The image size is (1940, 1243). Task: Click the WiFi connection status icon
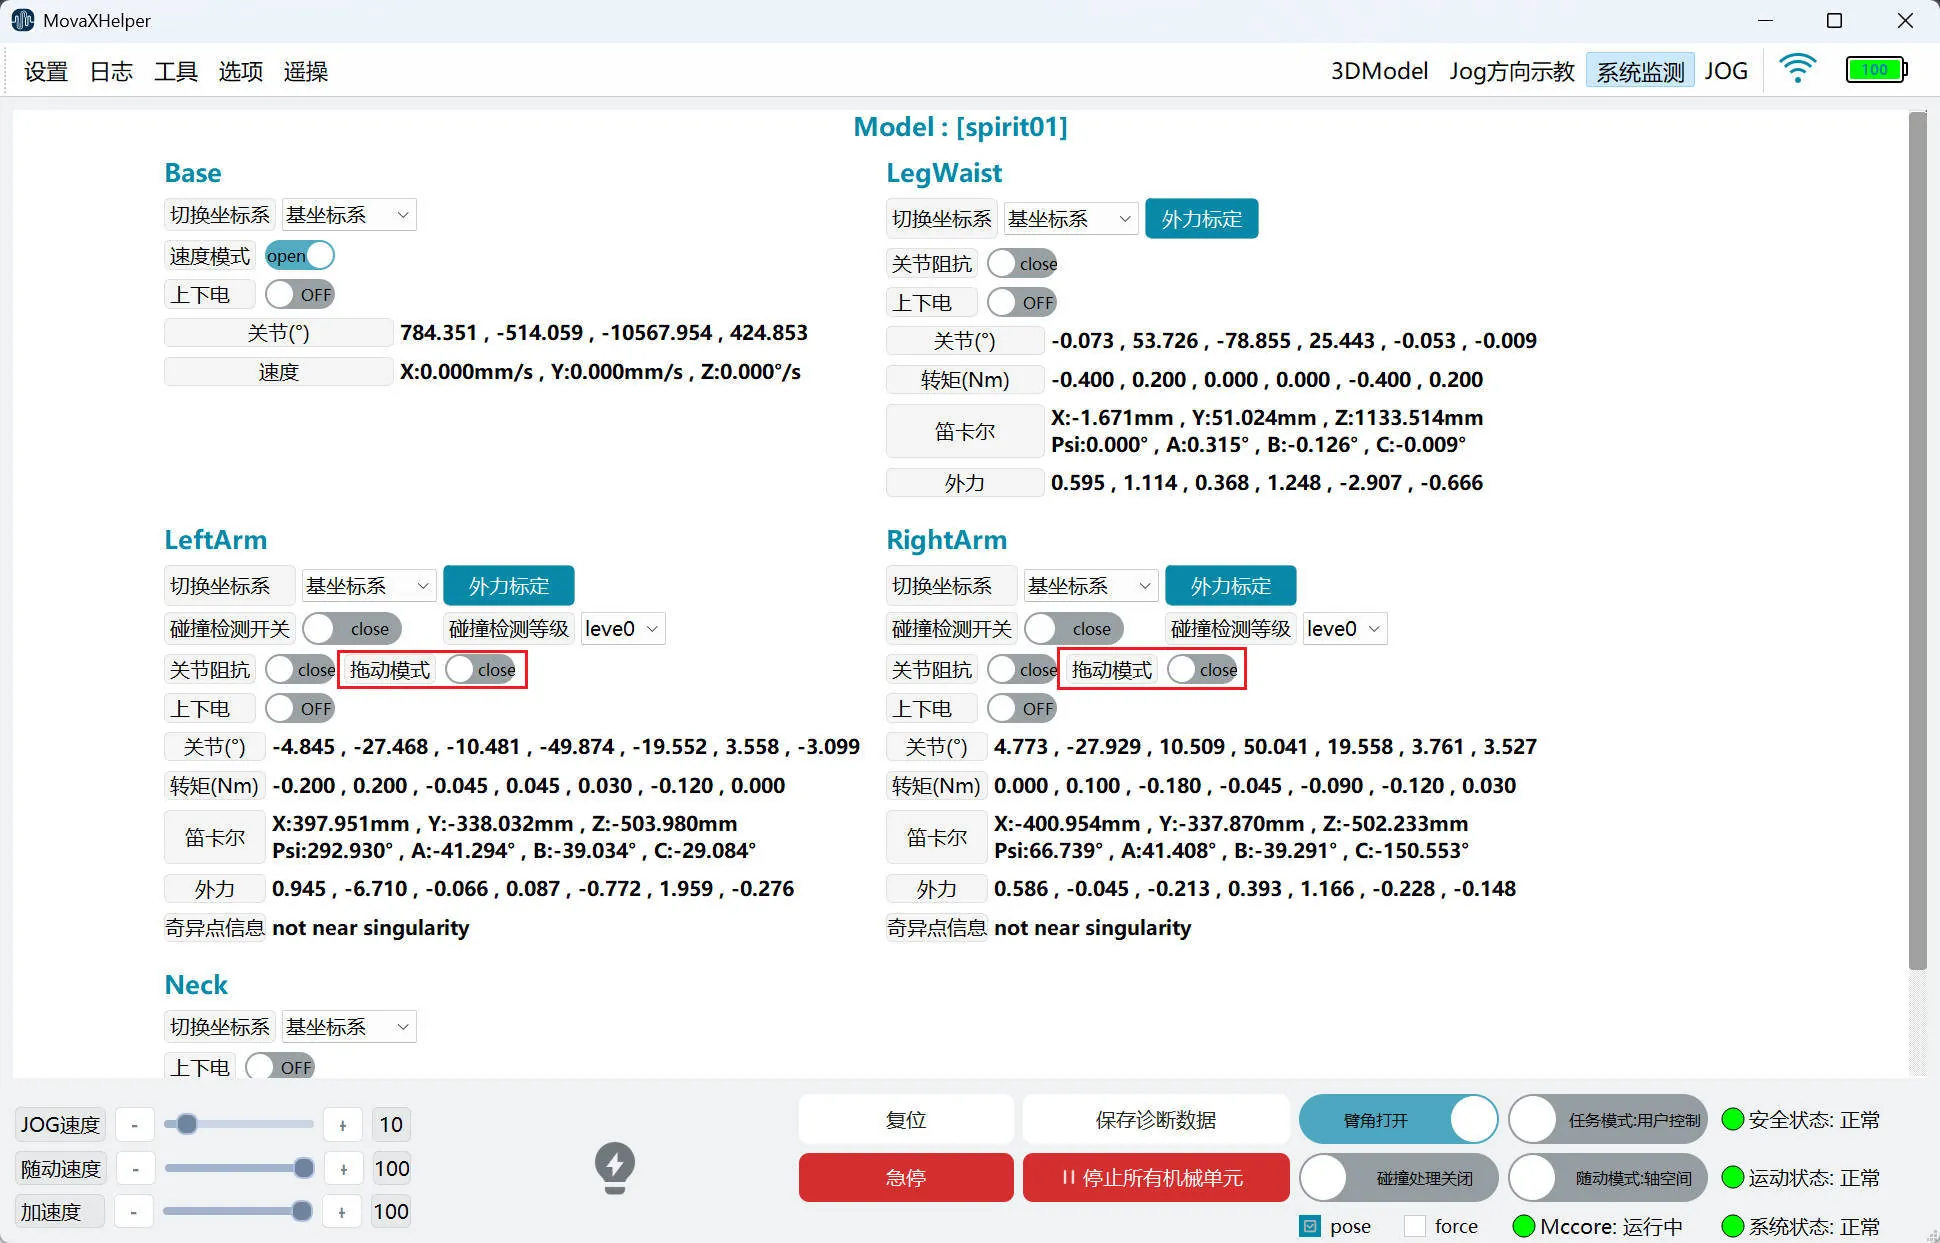[1797, 69]
